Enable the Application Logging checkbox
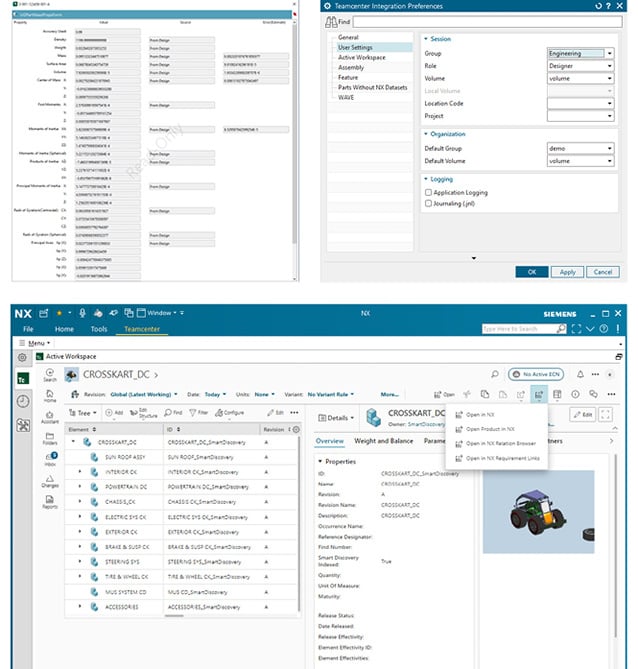 pyautogui.click(x=429, y=191)
